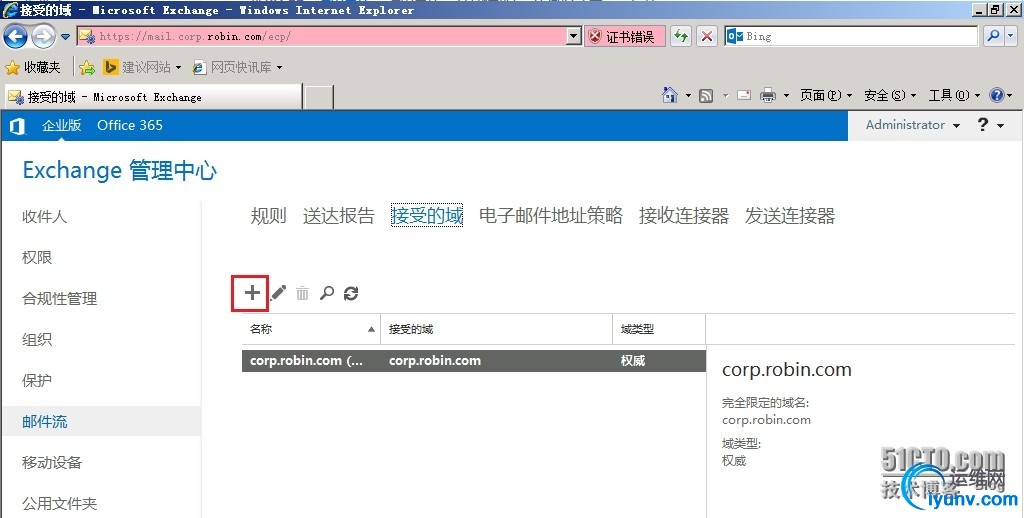Open 合规性管理 in left navigation
This screenshot has height=518, width=1024.
59,299
